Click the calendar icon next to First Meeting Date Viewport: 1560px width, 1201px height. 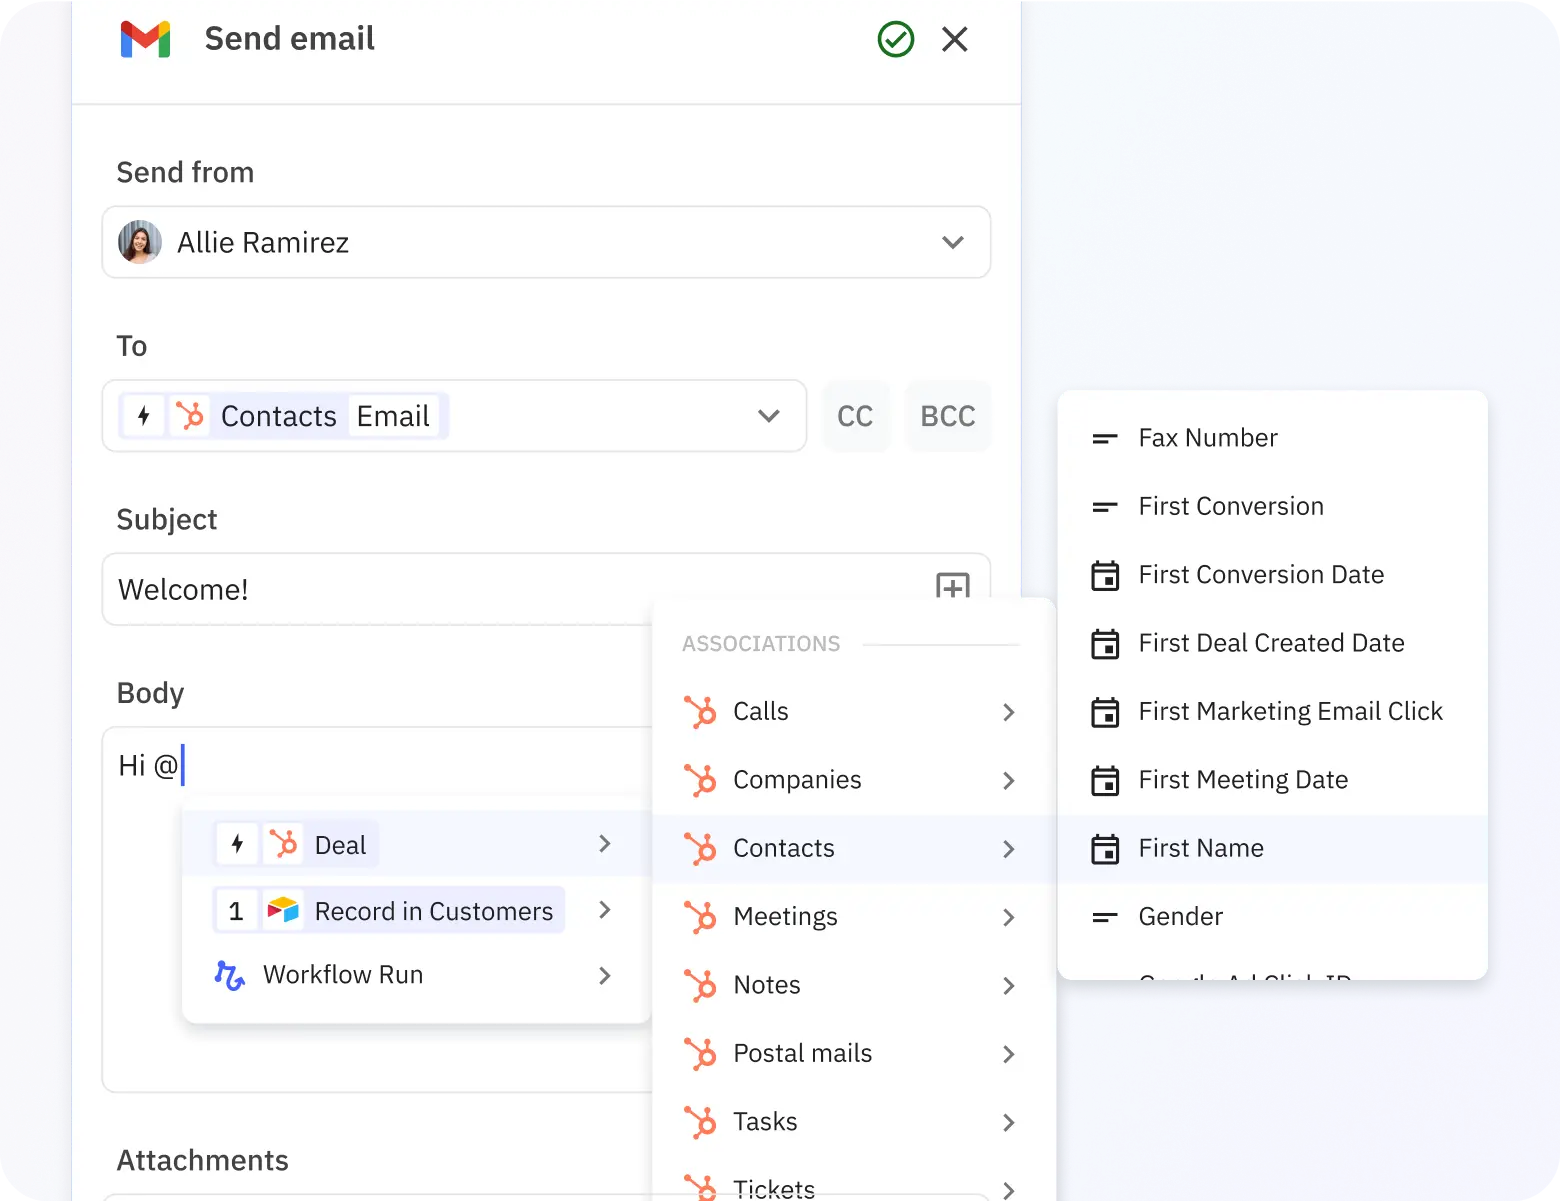1105,780
